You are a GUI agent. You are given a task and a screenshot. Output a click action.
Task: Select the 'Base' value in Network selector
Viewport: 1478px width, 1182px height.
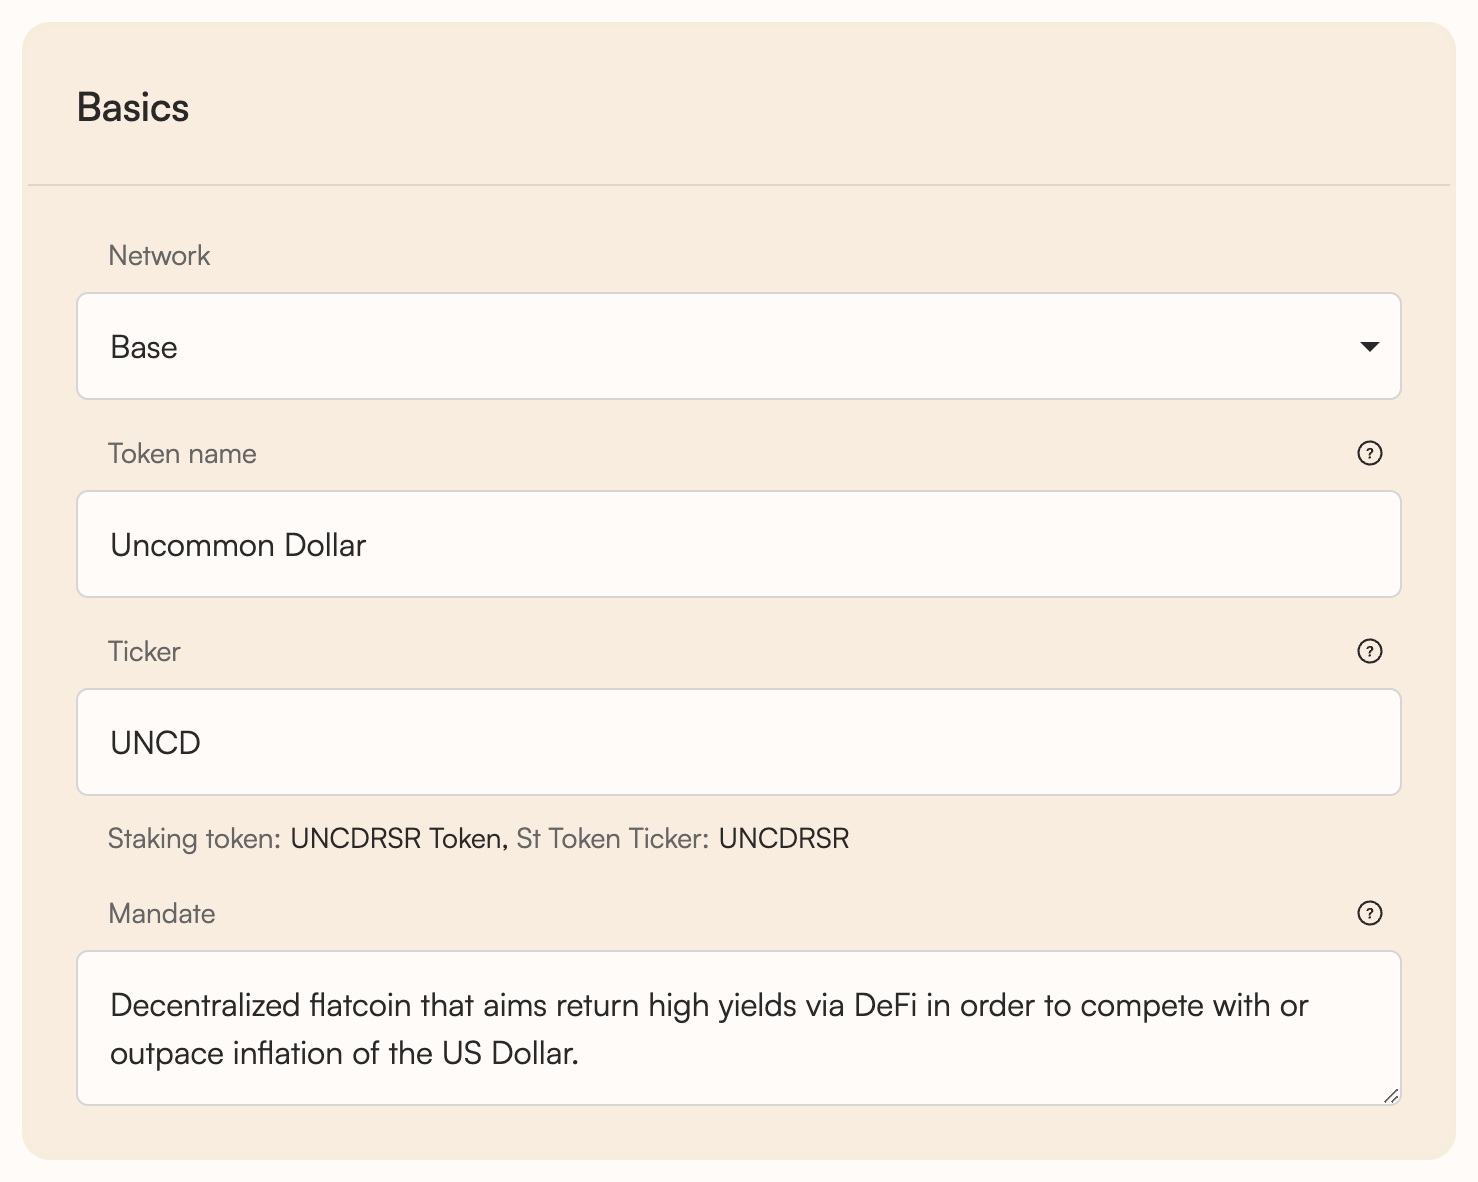tap(144, 347)
